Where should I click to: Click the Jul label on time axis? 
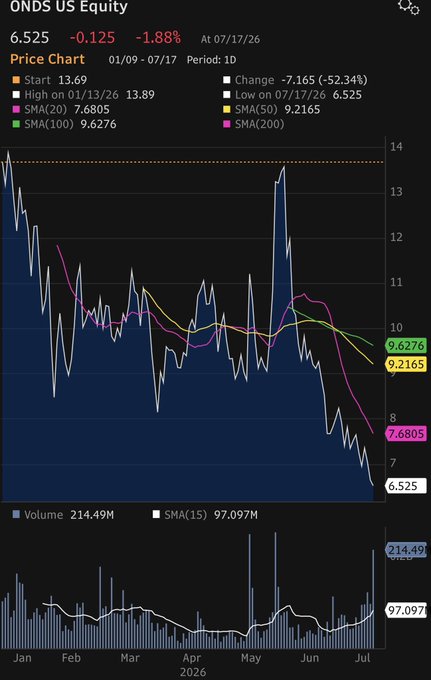pyautogui.click(x=362, y=658)
